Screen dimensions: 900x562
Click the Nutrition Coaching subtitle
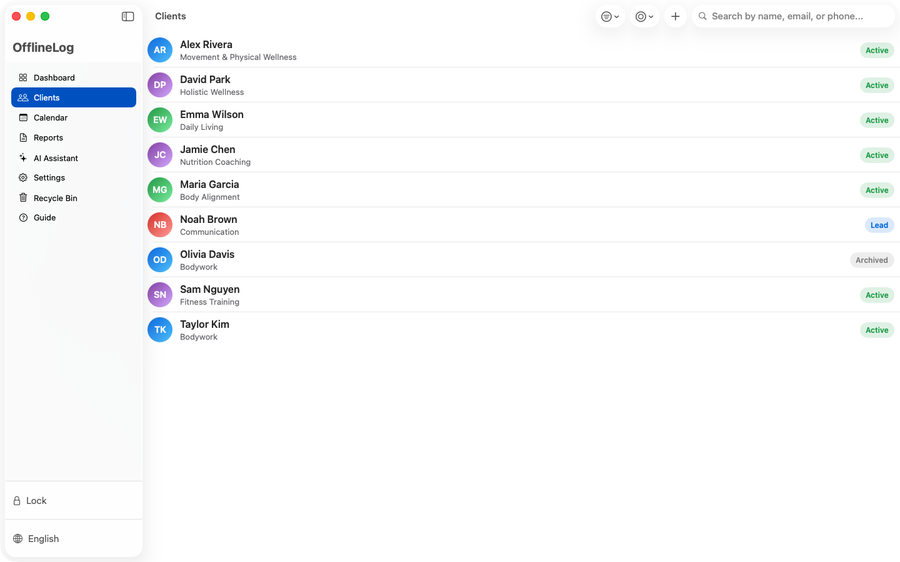coord(215,162)
